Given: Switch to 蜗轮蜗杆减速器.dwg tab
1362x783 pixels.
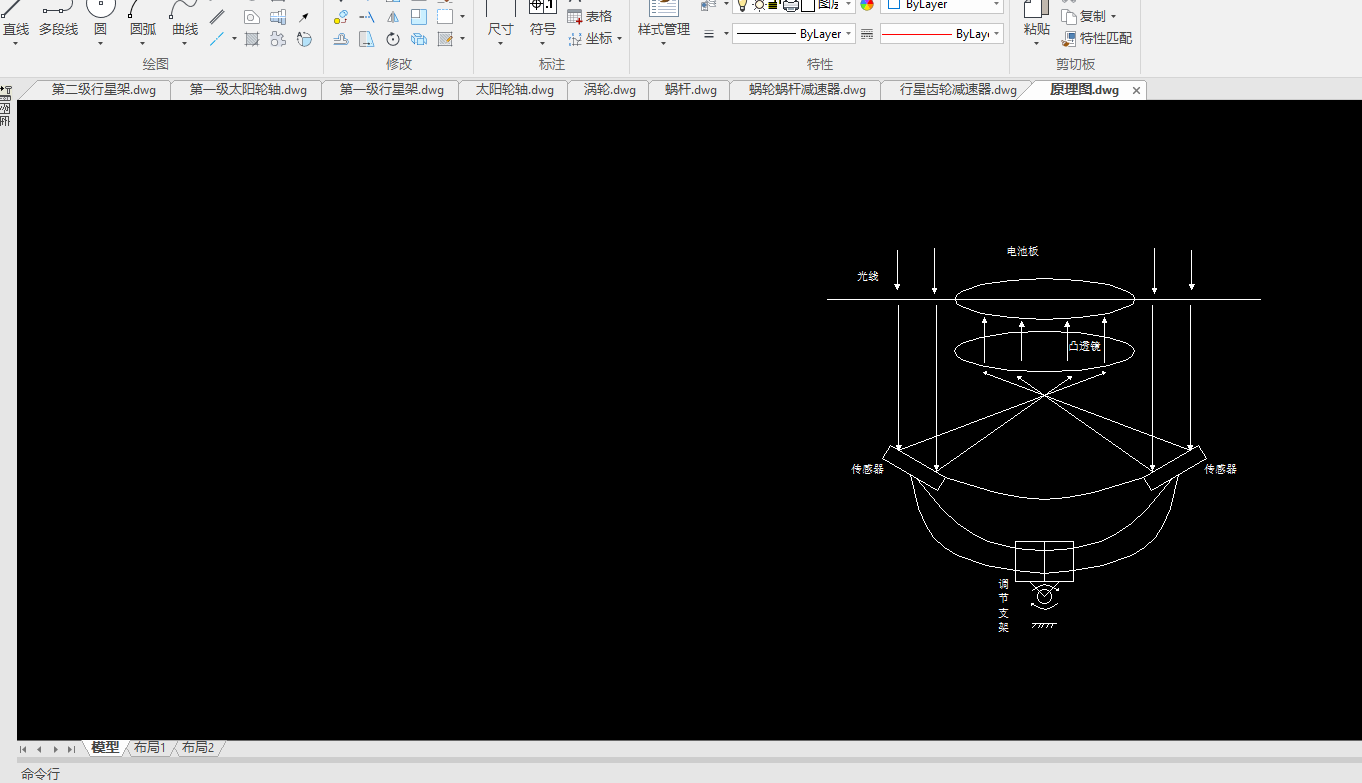Looking at the screenshot, I should point(806,90).
